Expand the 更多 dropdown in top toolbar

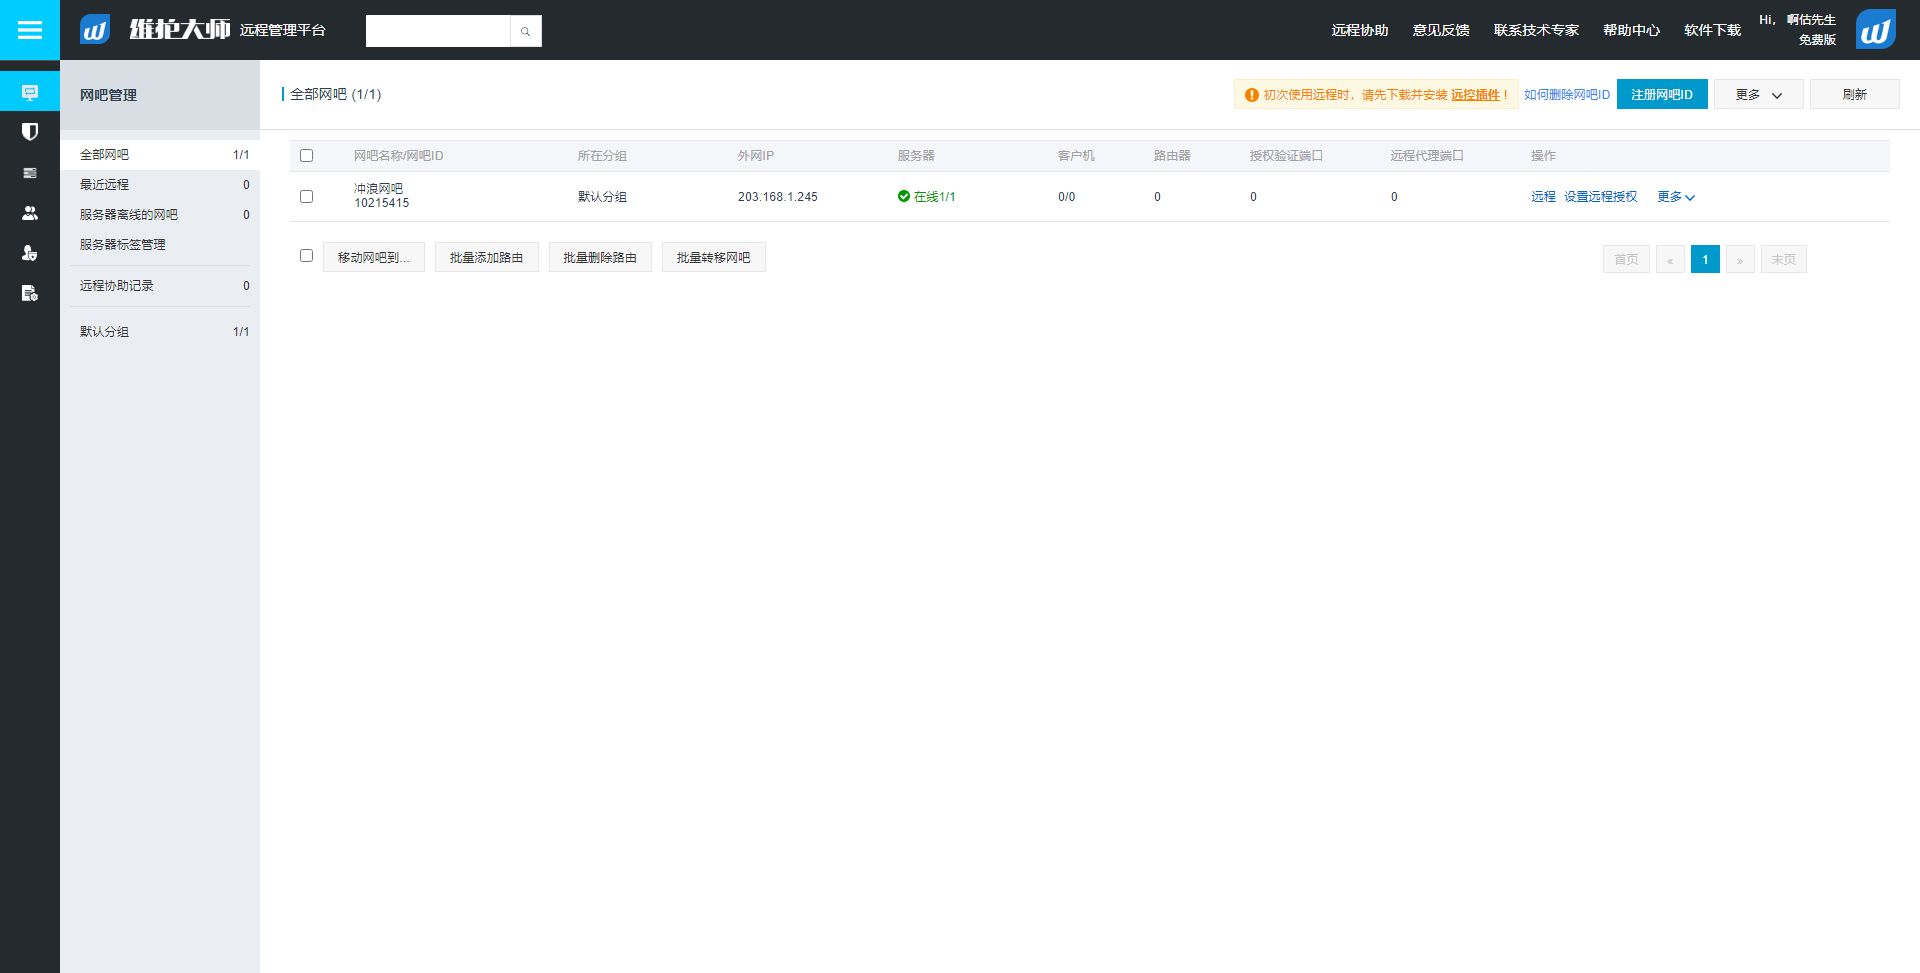pyautogui.click(x=1758, y=95)
